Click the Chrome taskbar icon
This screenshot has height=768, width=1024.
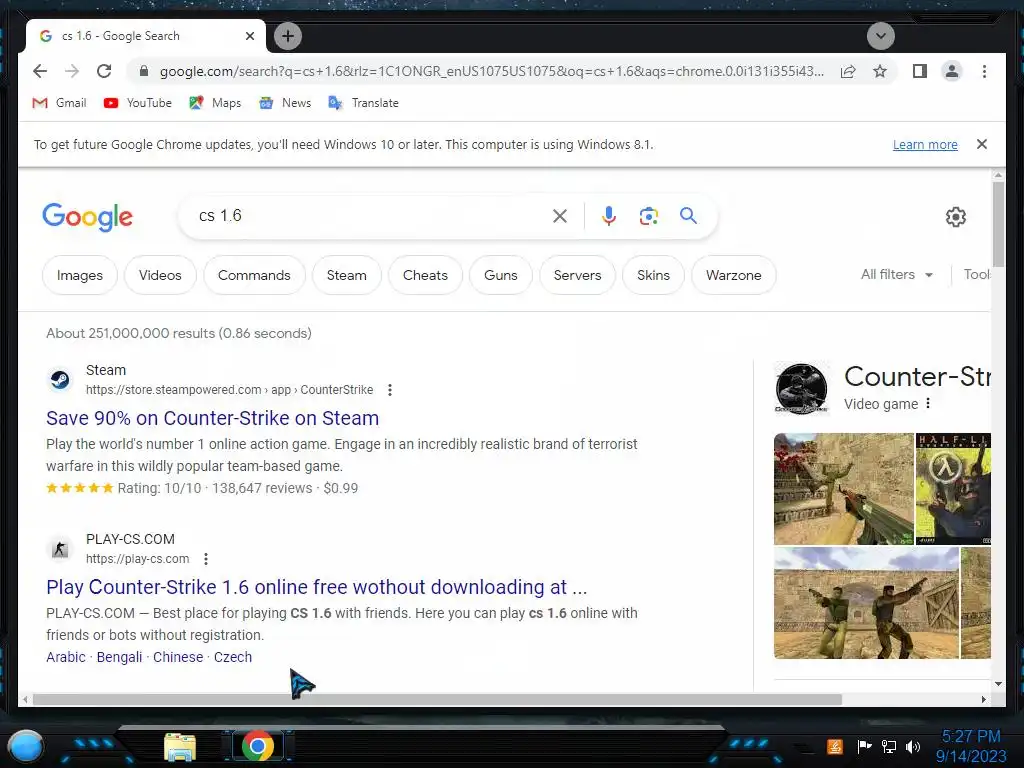point(258,746)
